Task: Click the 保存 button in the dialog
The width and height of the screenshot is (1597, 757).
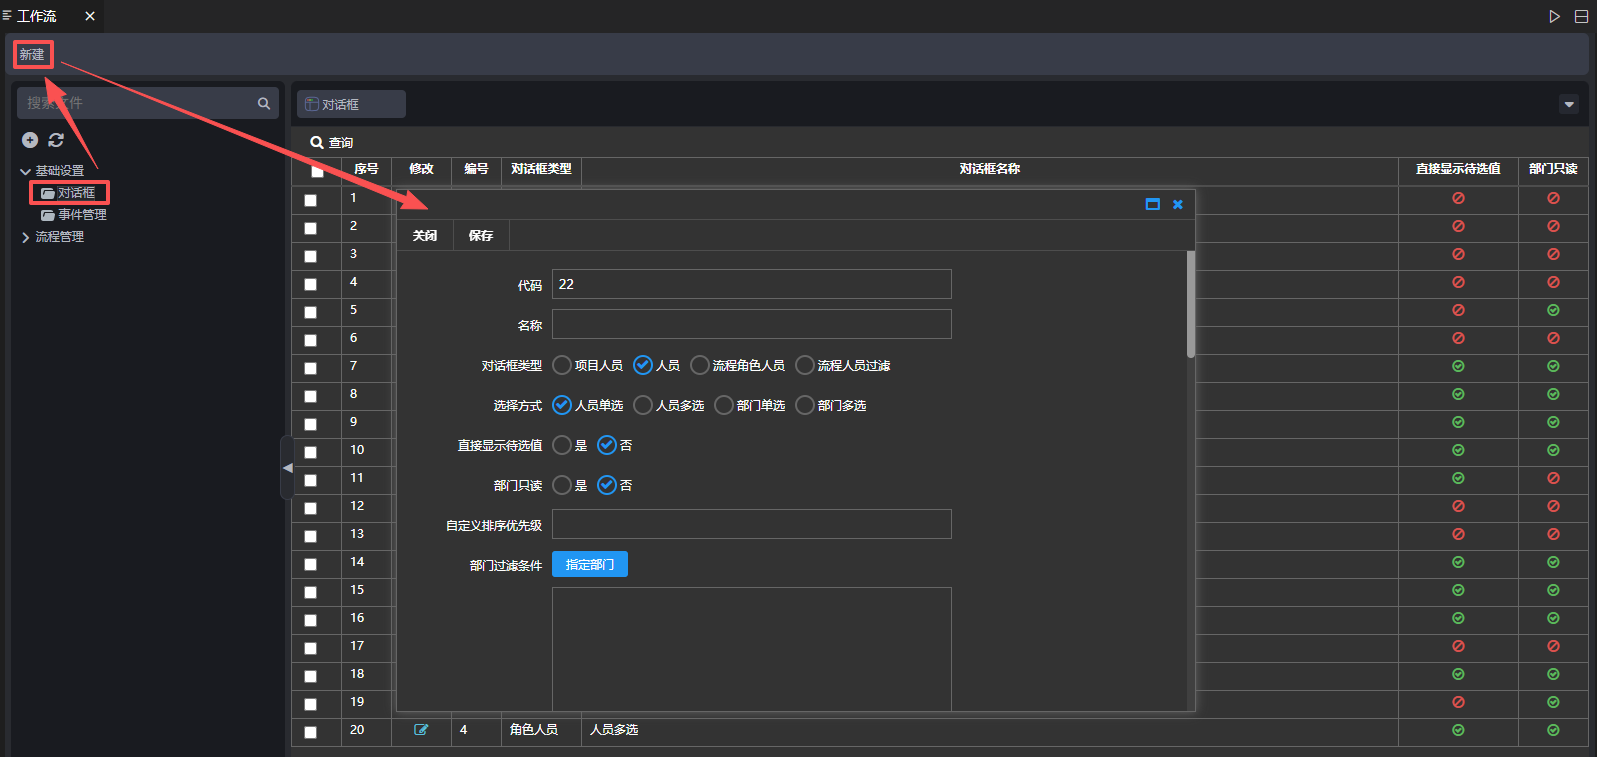Action: [x=481, y=236]
